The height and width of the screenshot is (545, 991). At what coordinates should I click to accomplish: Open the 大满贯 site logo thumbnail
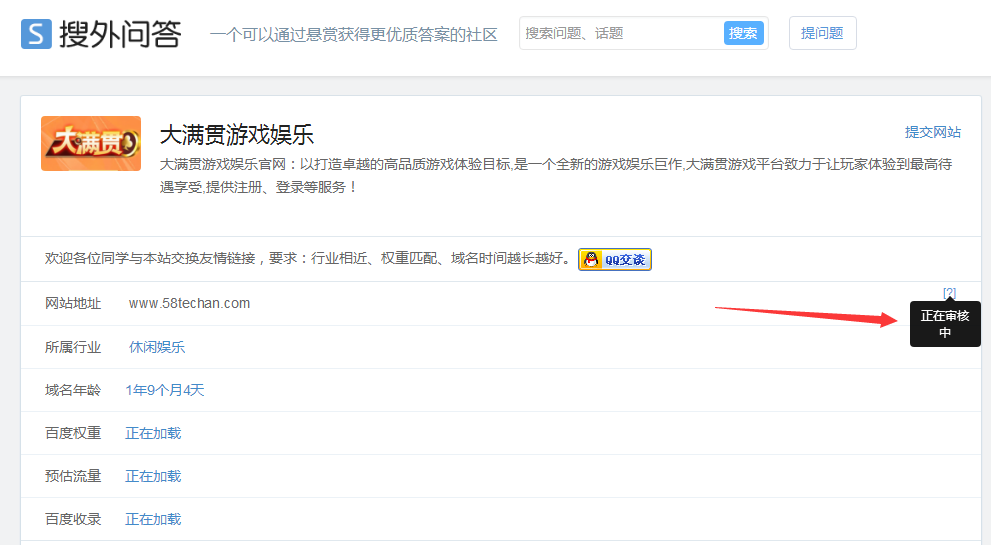point(91,144)
